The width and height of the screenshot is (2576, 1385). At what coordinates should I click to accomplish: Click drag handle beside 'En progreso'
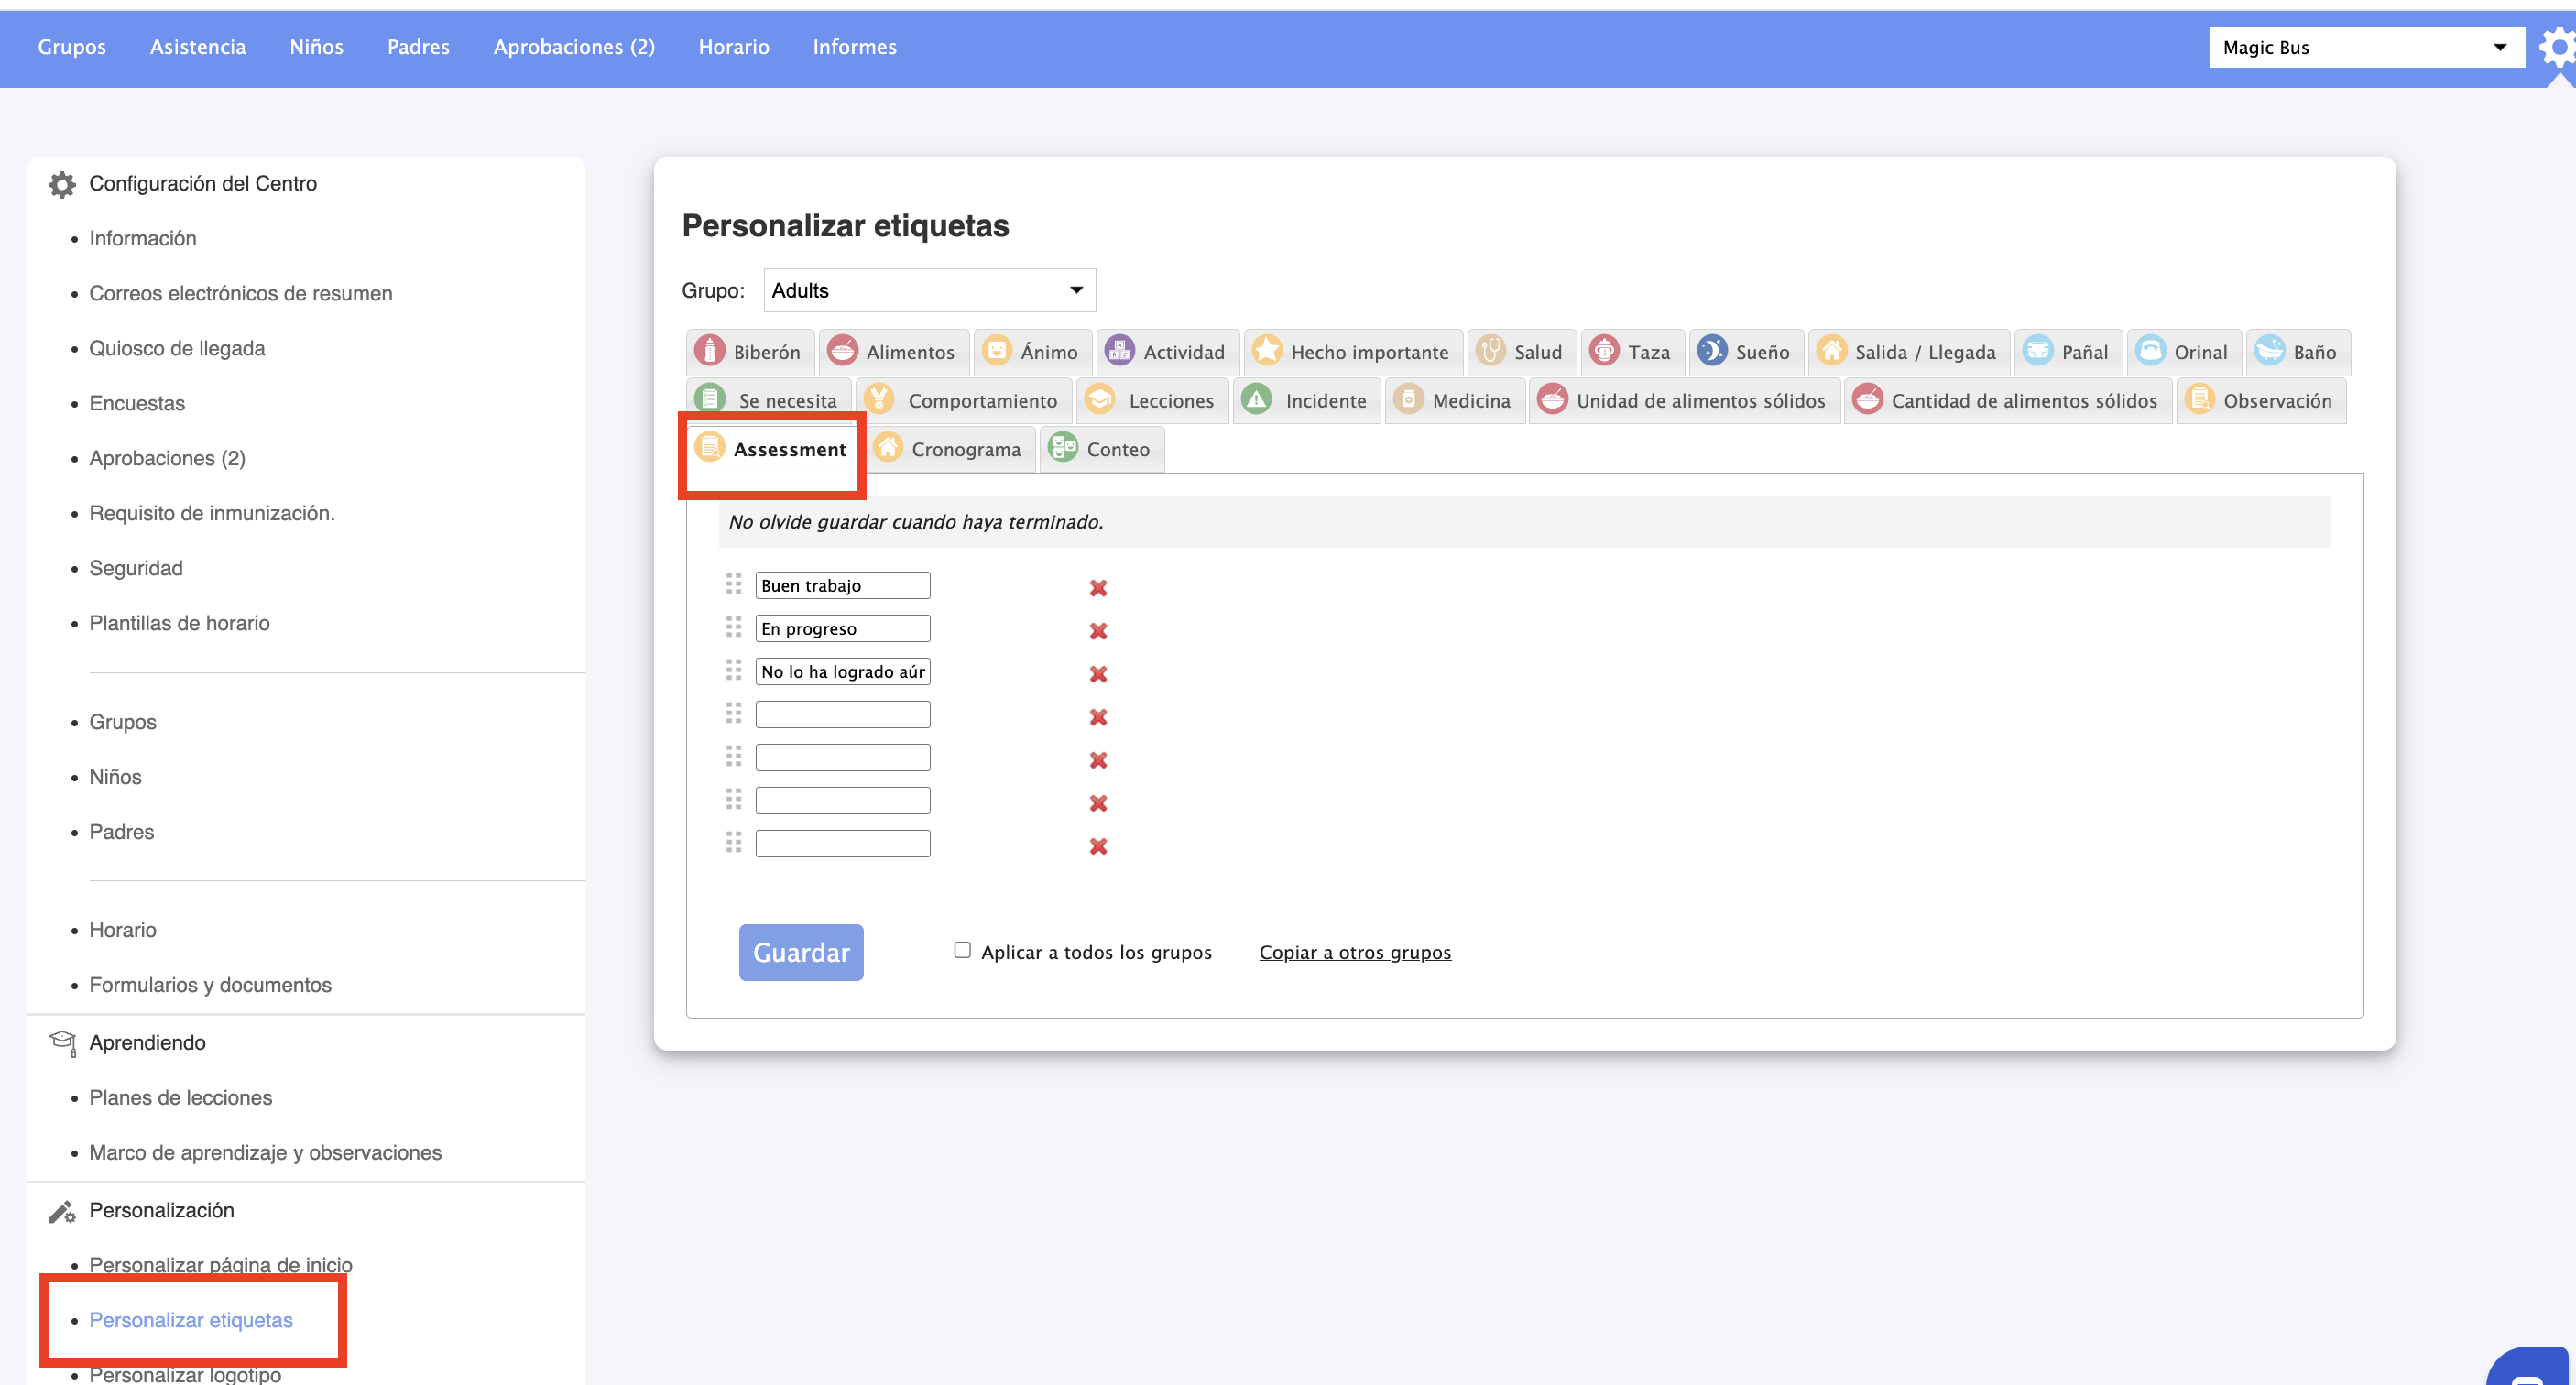(x=733, y=628)
